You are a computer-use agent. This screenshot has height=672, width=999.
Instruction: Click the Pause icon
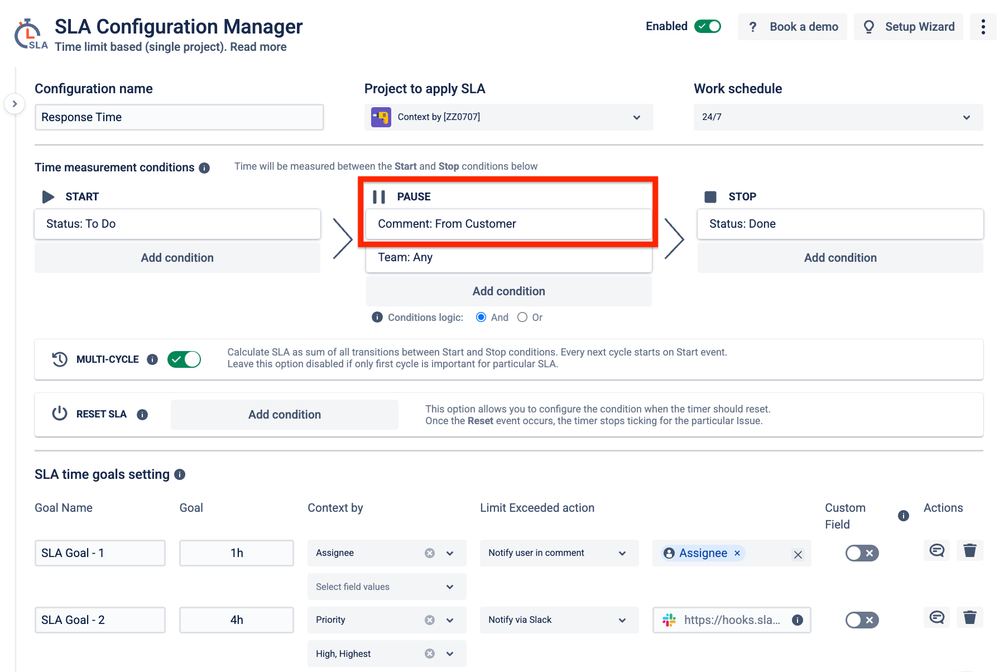tap(379, 197)
